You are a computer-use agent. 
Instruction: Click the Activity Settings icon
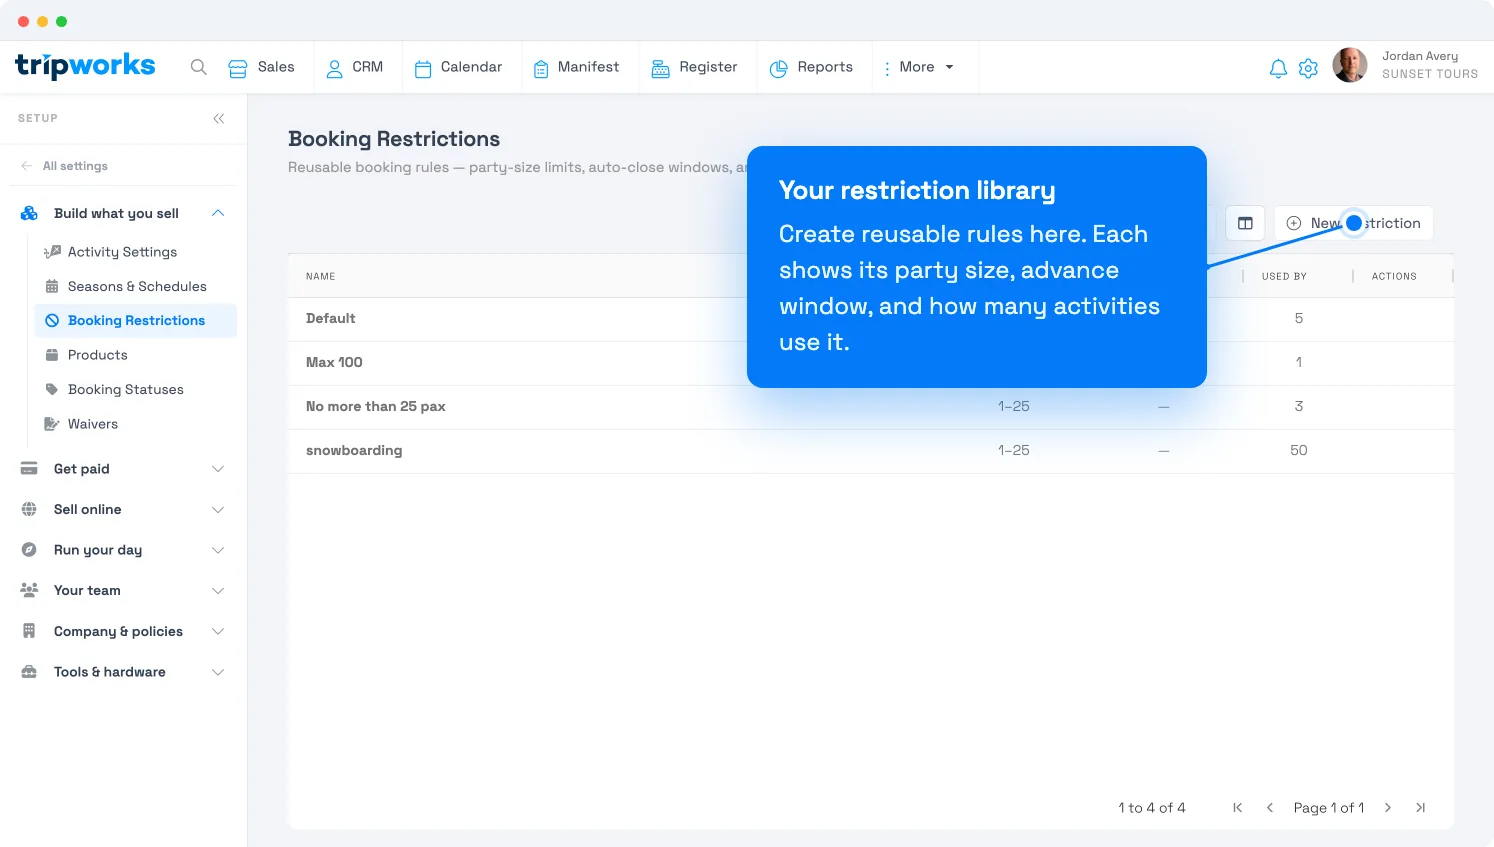coord(52,252)
